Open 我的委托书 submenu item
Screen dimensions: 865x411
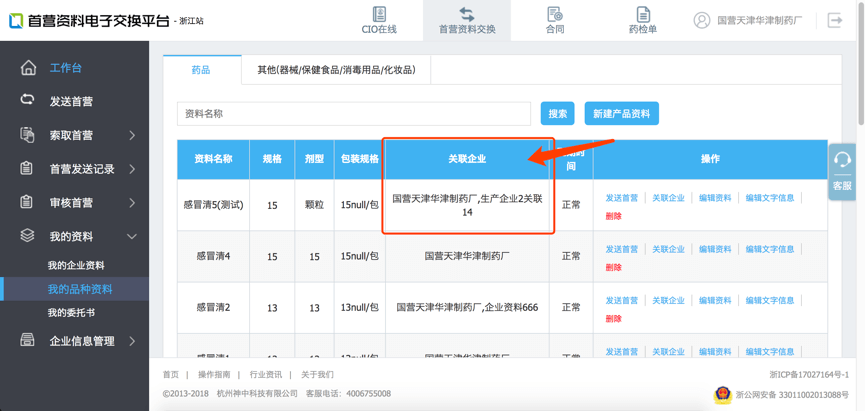point(71,312)
